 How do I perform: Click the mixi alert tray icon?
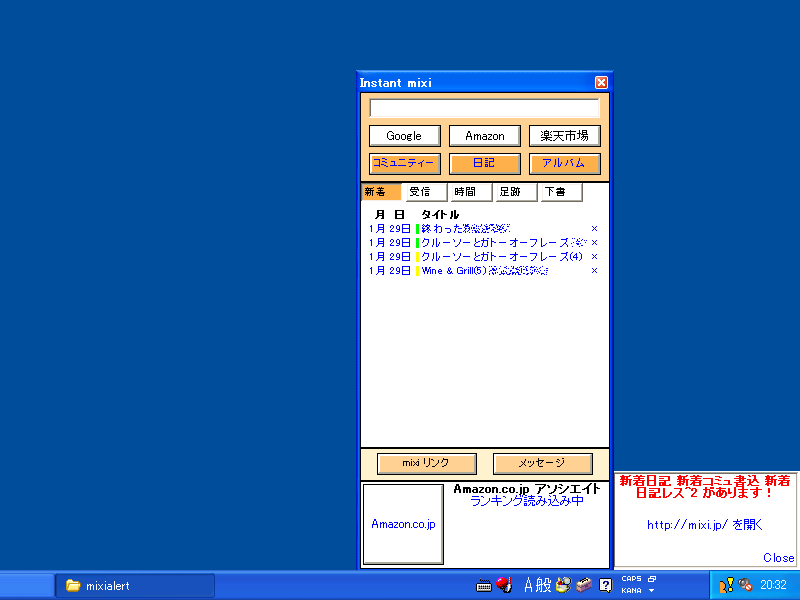click(x=727, y=585)
